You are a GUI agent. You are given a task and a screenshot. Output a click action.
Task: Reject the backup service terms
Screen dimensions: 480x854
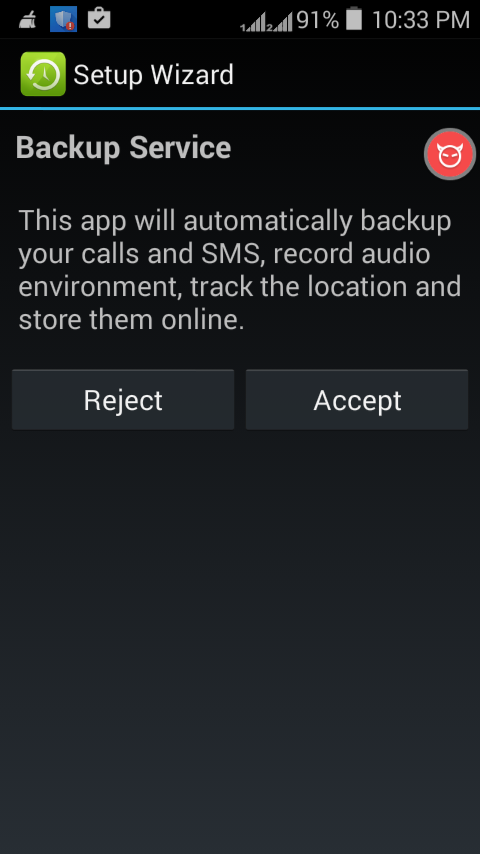[123, 400]
